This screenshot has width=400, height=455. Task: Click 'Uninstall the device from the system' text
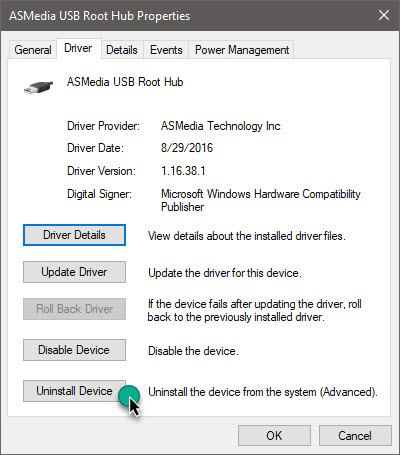[263, 392]
